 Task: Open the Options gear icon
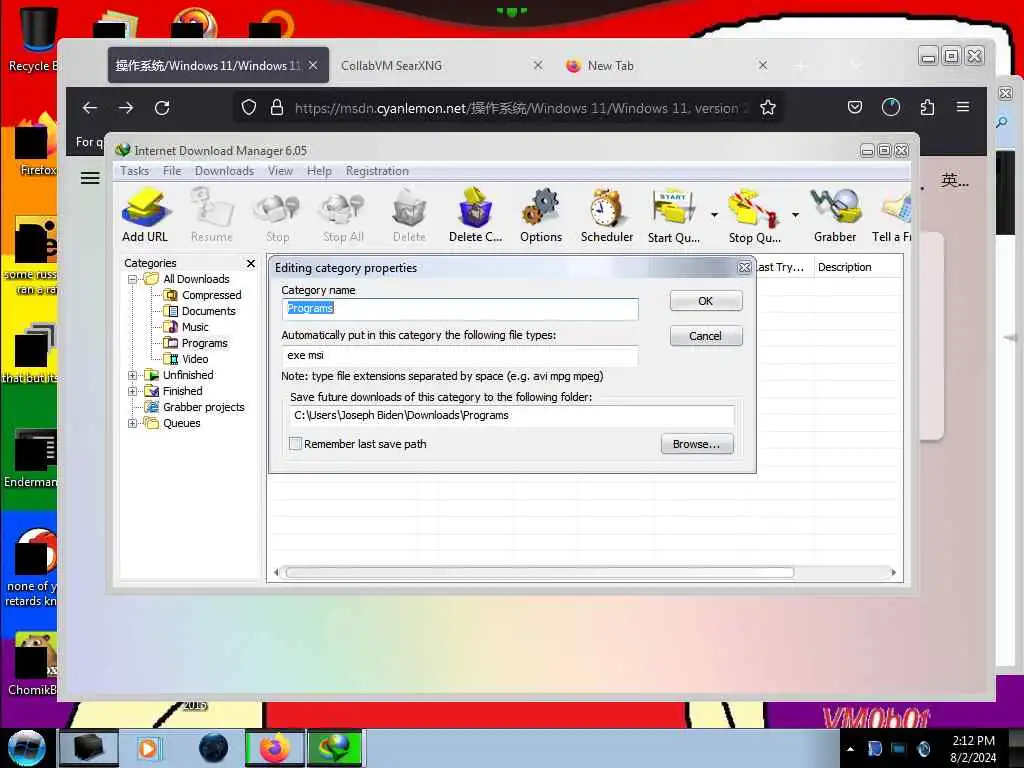click(541, 216)
